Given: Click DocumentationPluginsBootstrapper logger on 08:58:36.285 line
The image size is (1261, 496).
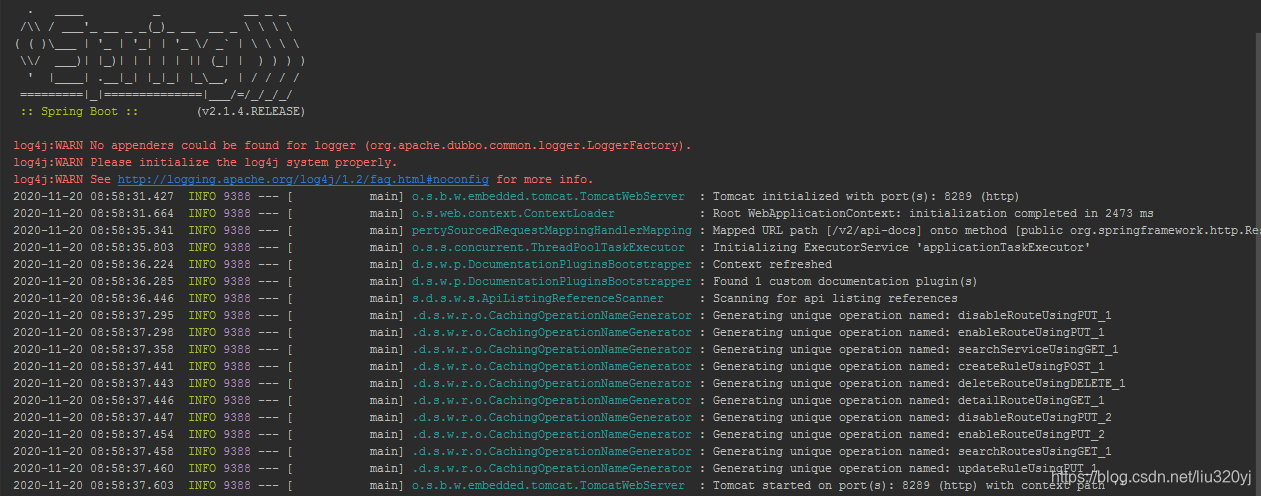Looking at the screenshot, I should [x=551, y=281].
